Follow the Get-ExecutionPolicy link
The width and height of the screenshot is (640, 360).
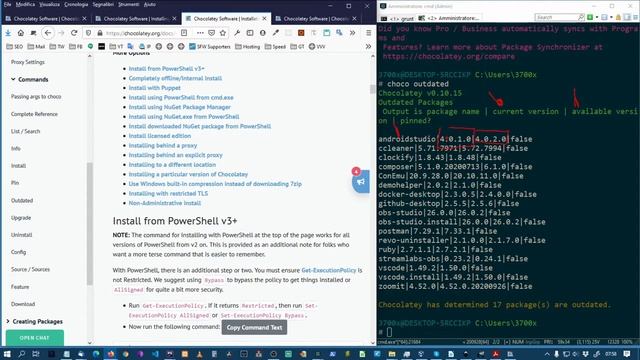(329, 270)
